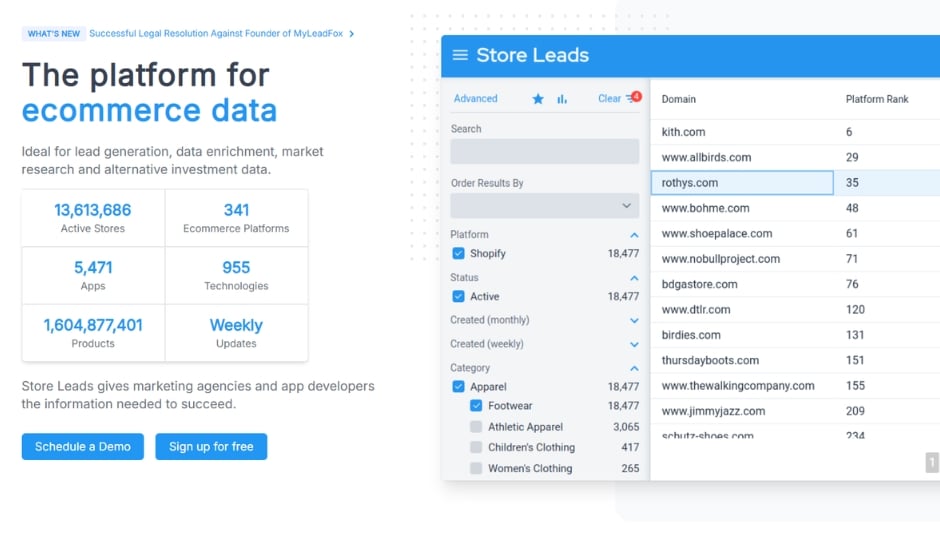Click the 13,613,686 Active Stores stat
This screenshot has height=540, width=940.
(93, 218)
